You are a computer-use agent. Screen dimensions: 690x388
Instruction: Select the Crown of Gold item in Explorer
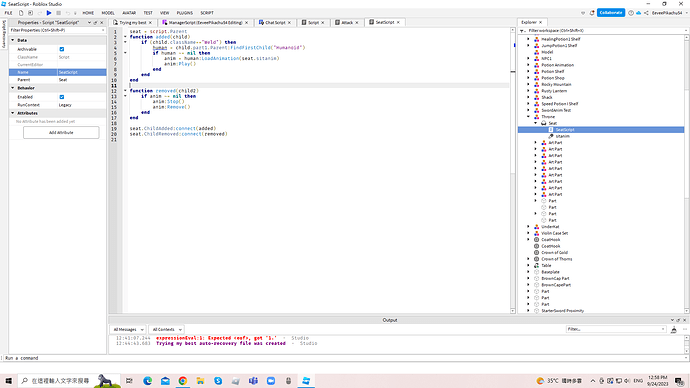554,253
